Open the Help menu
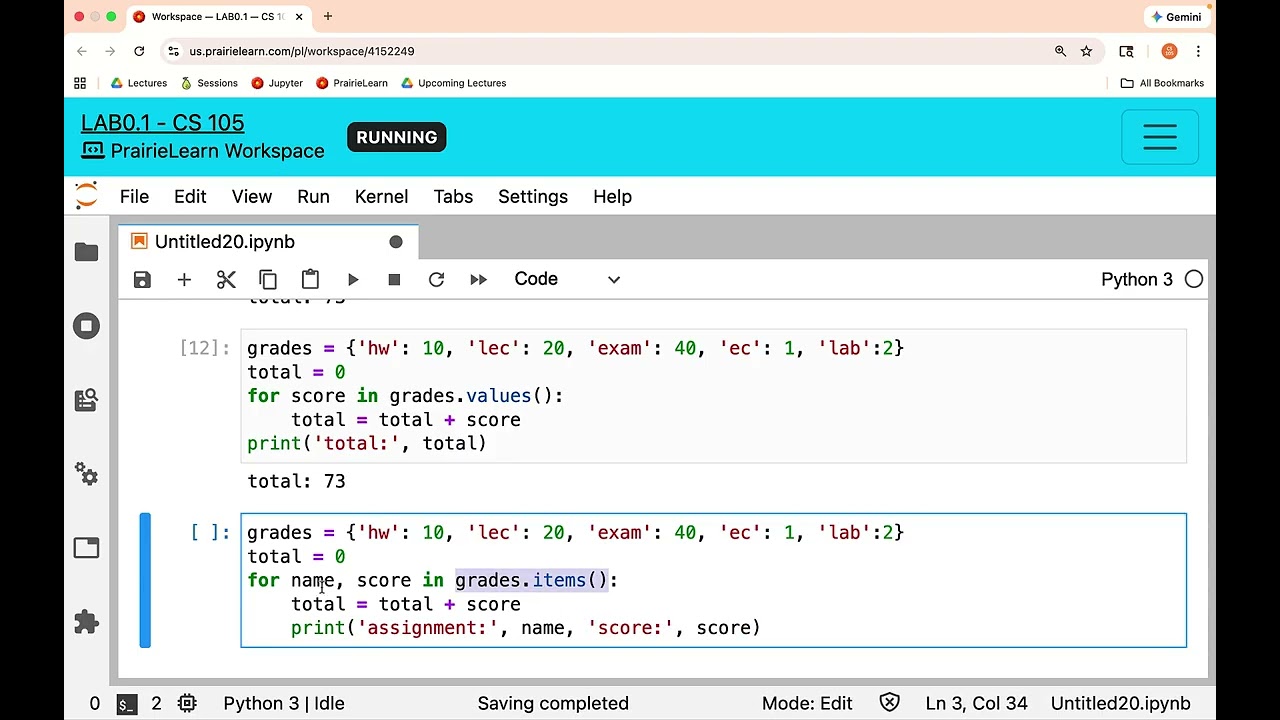This screenshot has height=720, width=1280. [x=612, y=197]
